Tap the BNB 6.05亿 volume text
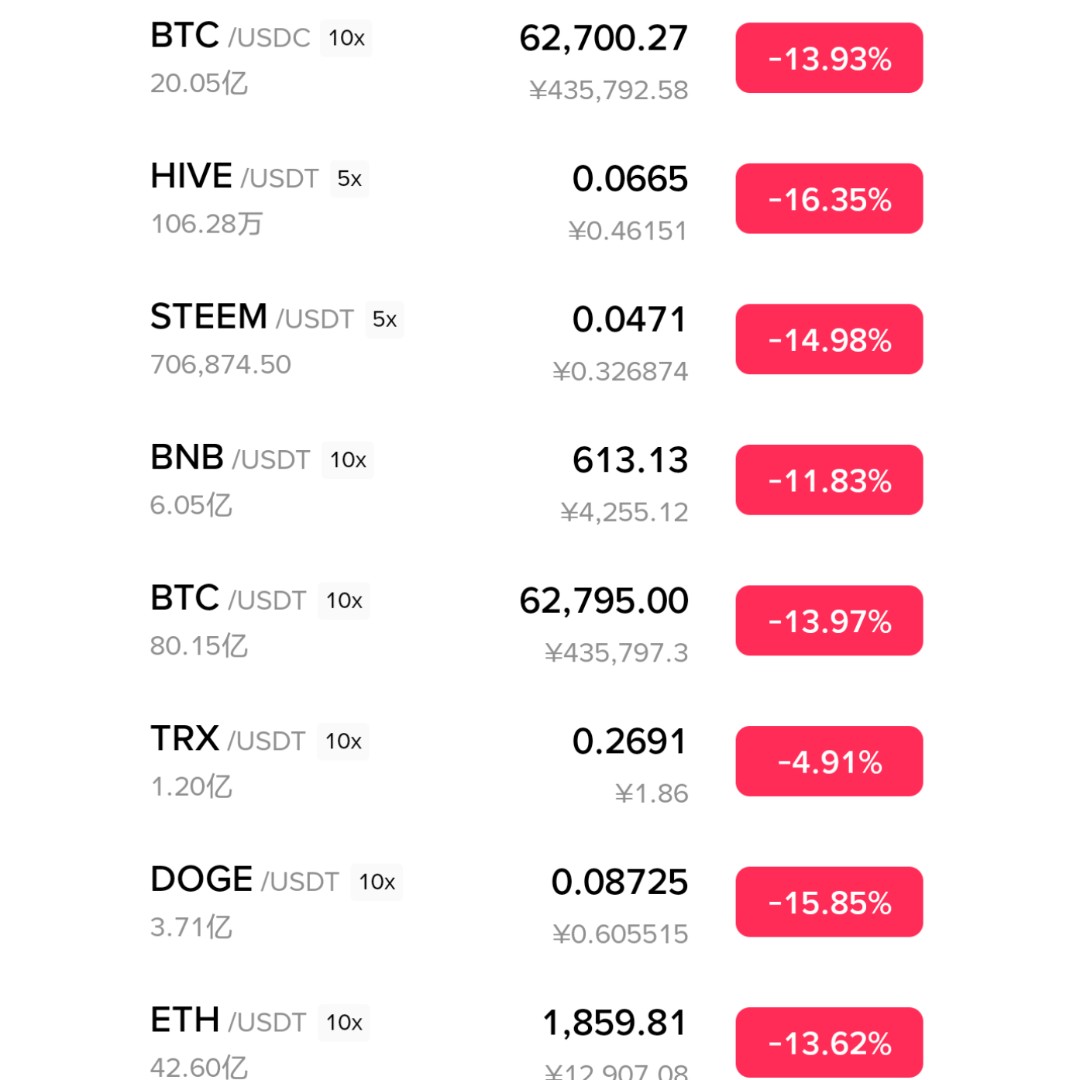 coord(191,505)
